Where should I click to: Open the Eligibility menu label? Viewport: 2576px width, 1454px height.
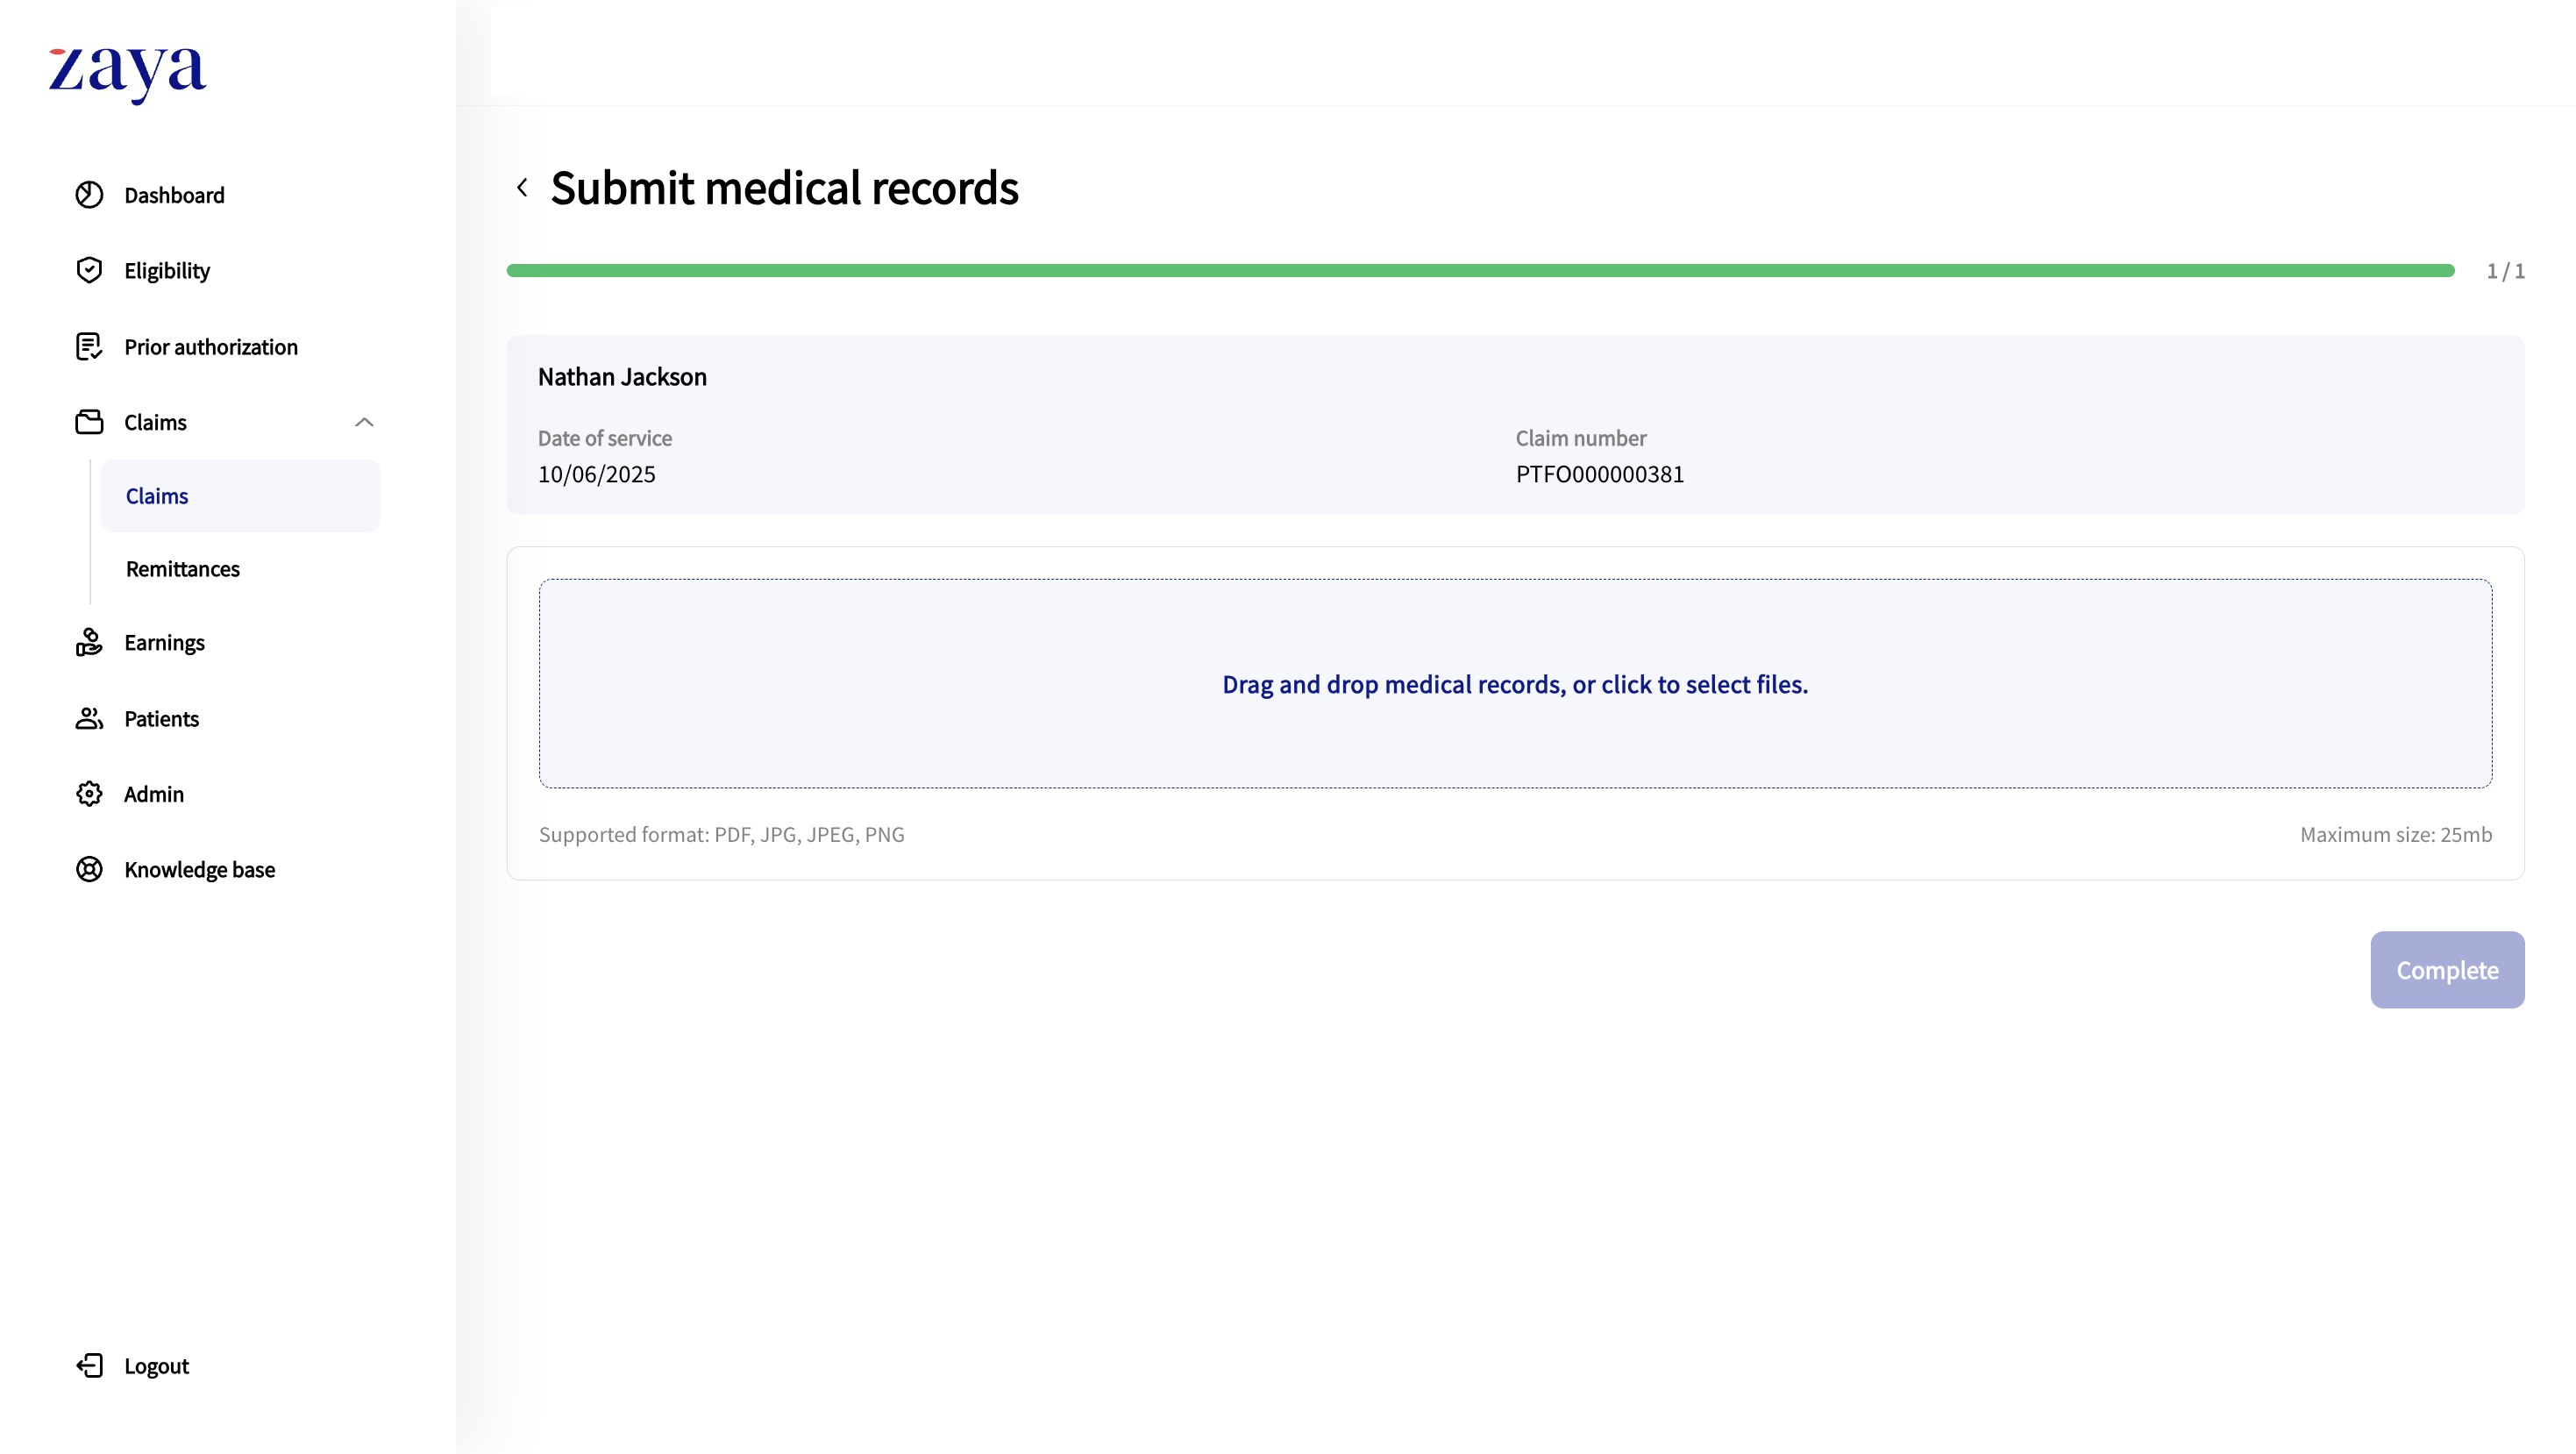tap(167, 271)
